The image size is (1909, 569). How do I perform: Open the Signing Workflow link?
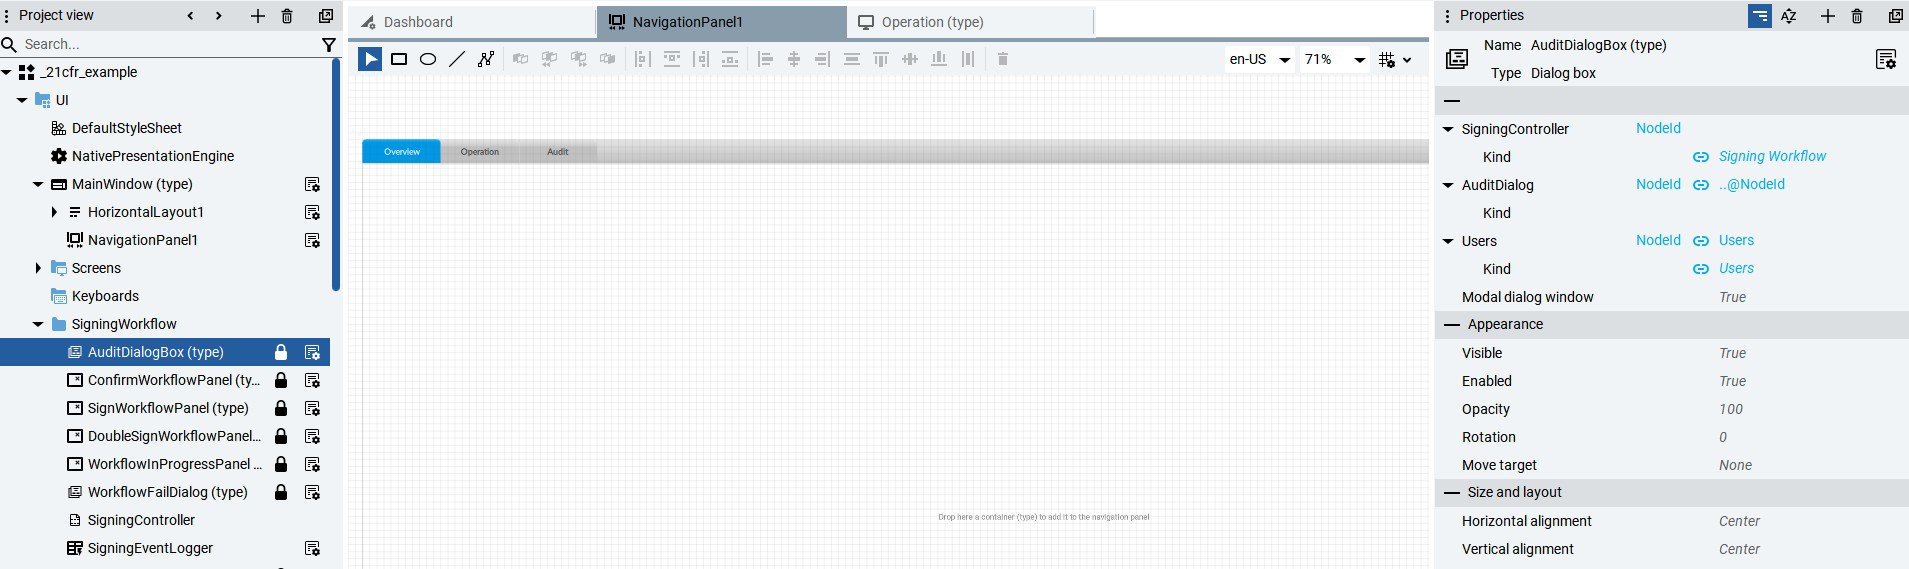(1772, 156)
